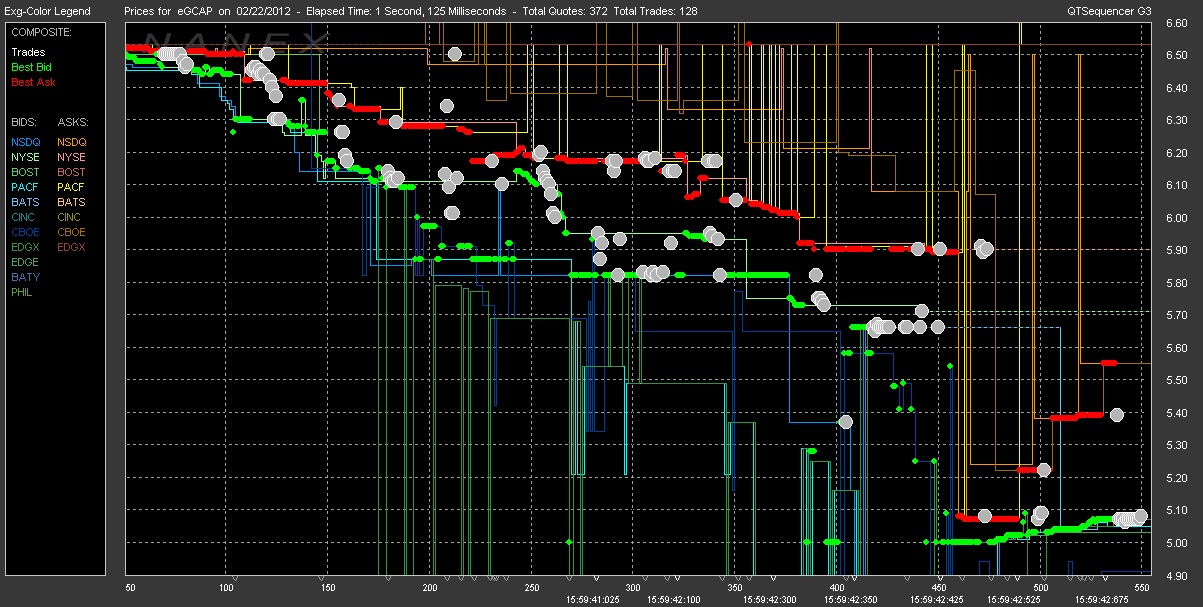
Task: Click the Trades entry in composite legend
Action: [x=27, y=52]
